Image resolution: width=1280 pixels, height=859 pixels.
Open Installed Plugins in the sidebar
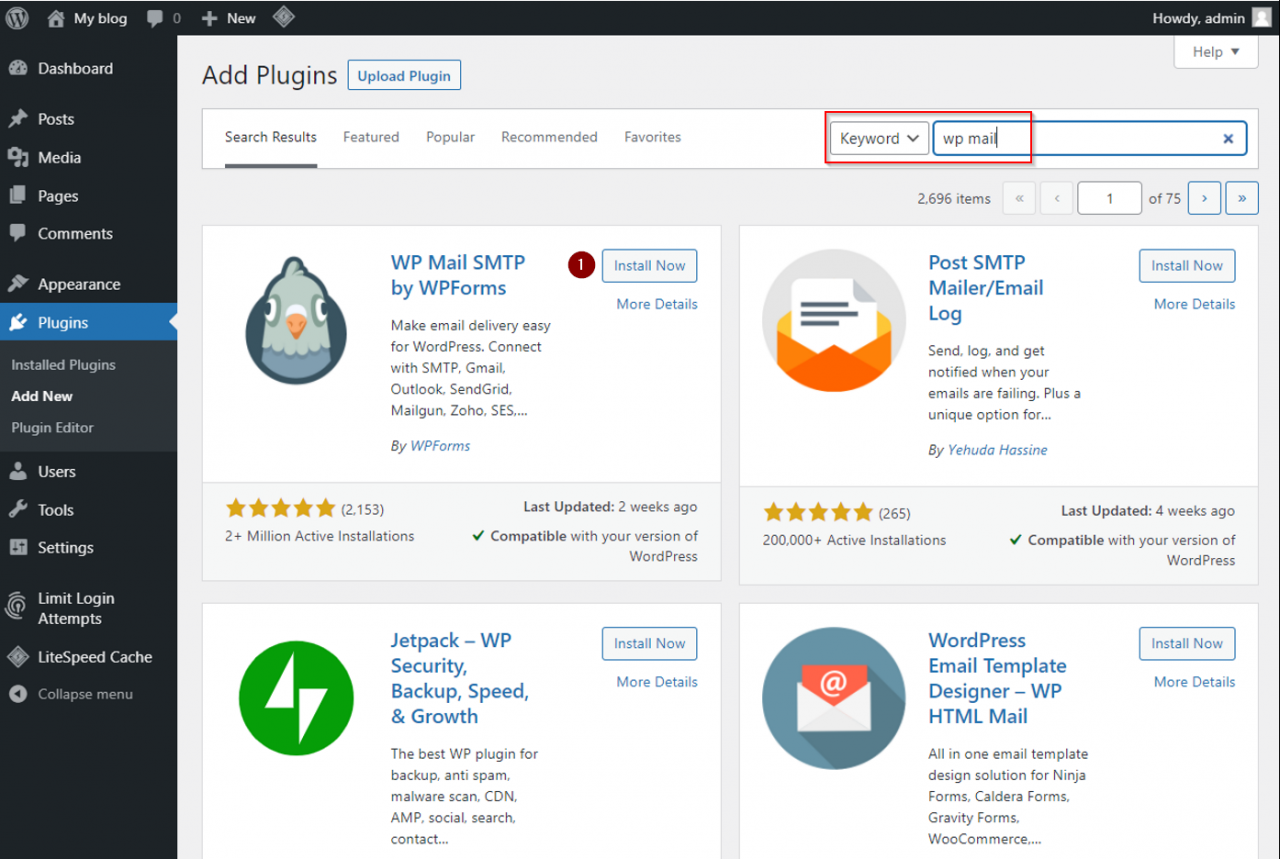(64, 365)
